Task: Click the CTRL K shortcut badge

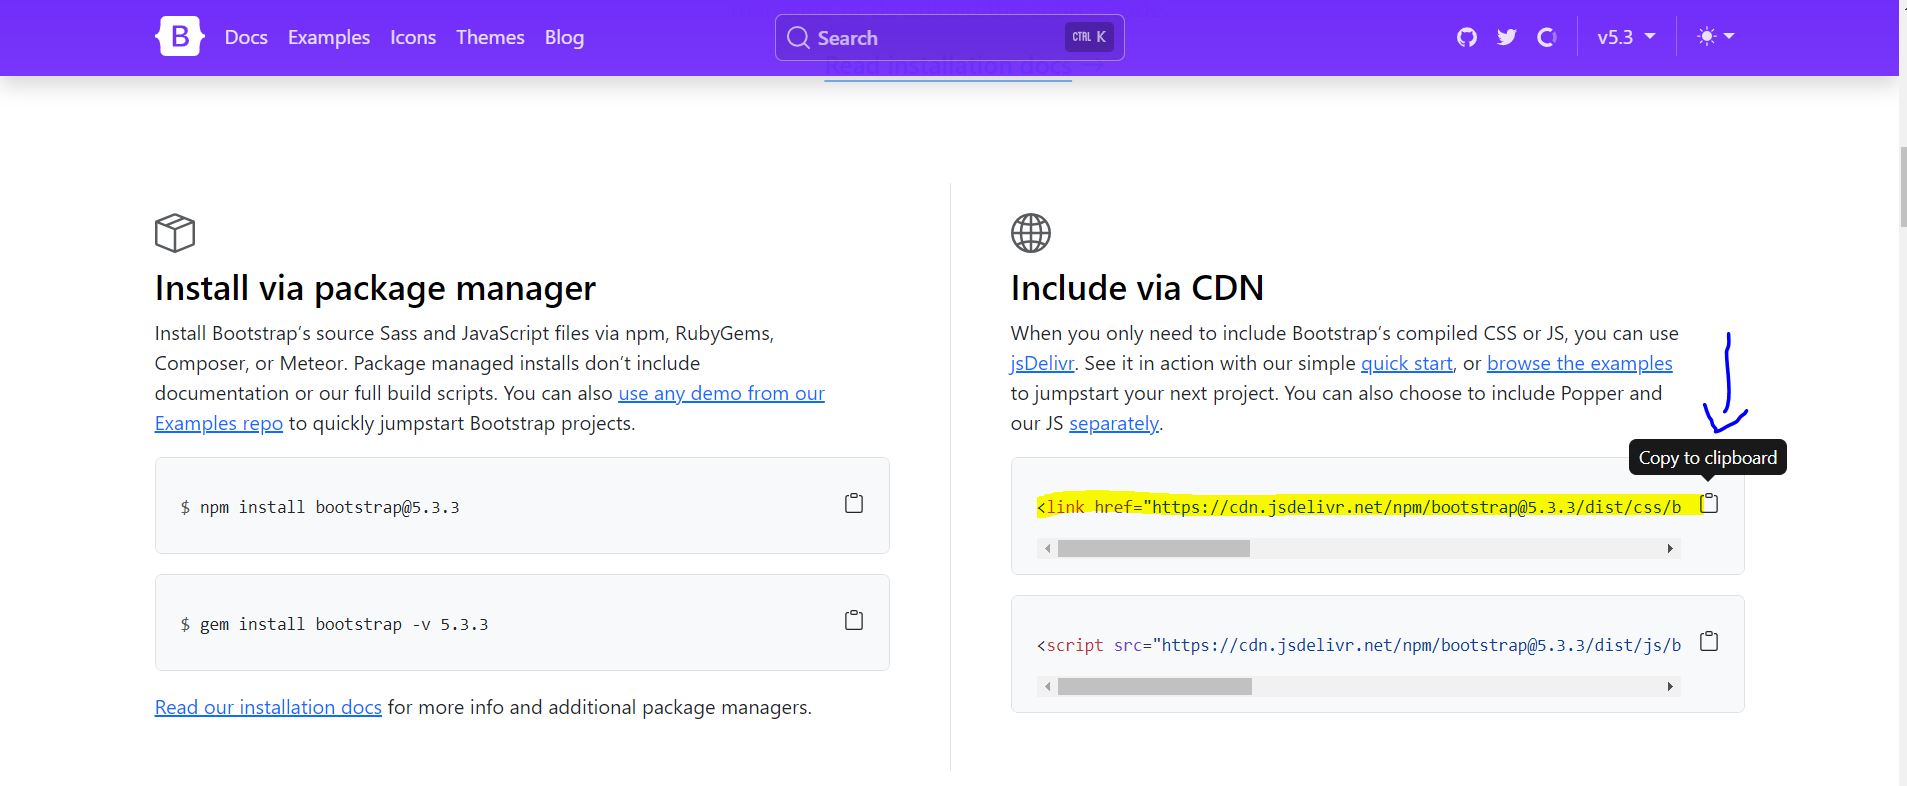Action: [1089, 37]
